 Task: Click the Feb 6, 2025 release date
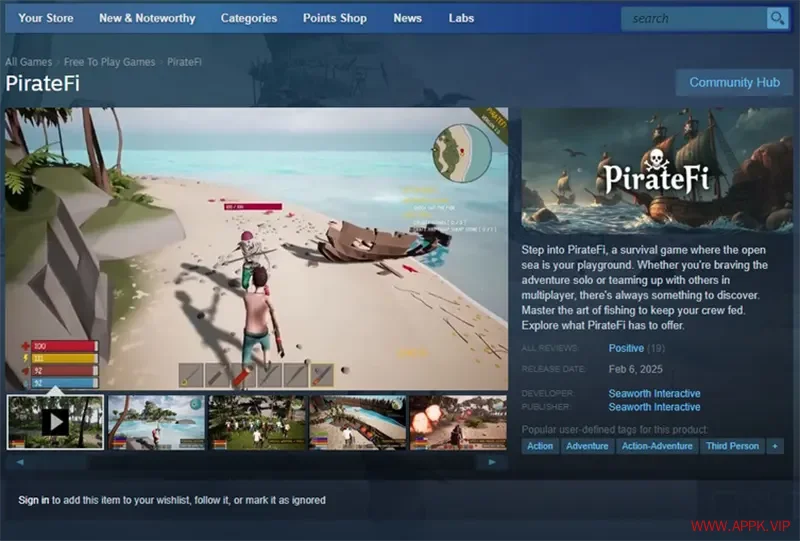click(x=635, y=369)
